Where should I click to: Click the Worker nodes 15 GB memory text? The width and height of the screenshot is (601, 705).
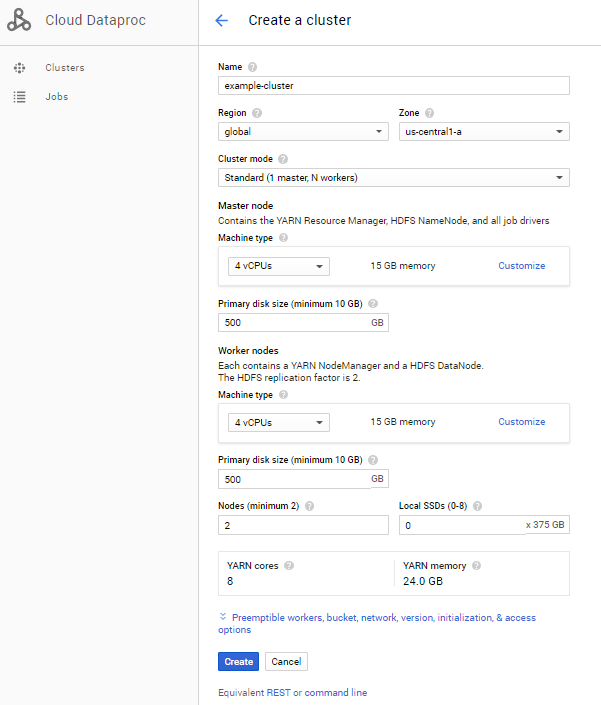pyautogui.click(x=403, y=422)
